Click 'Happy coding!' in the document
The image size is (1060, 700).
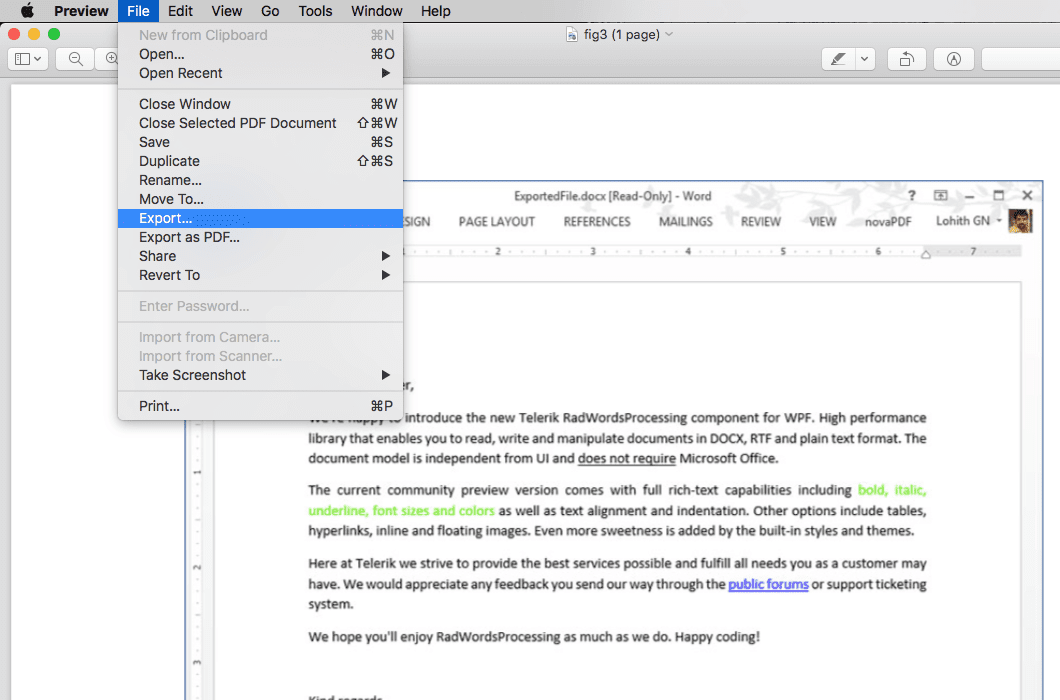(x=717, y=637)
